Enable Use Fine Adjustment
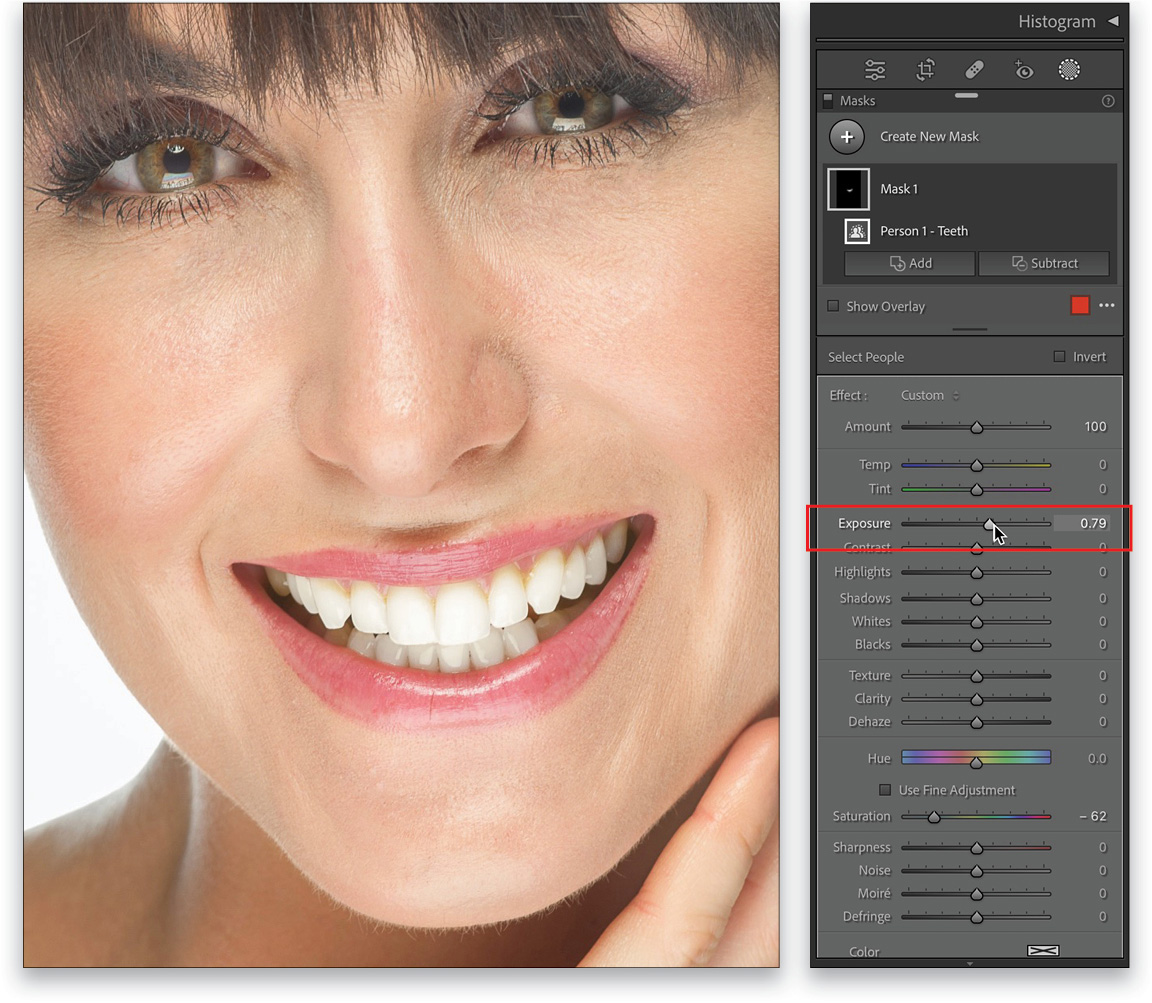The width and height of the screenshot is (1152, 1003). (885, 790)
